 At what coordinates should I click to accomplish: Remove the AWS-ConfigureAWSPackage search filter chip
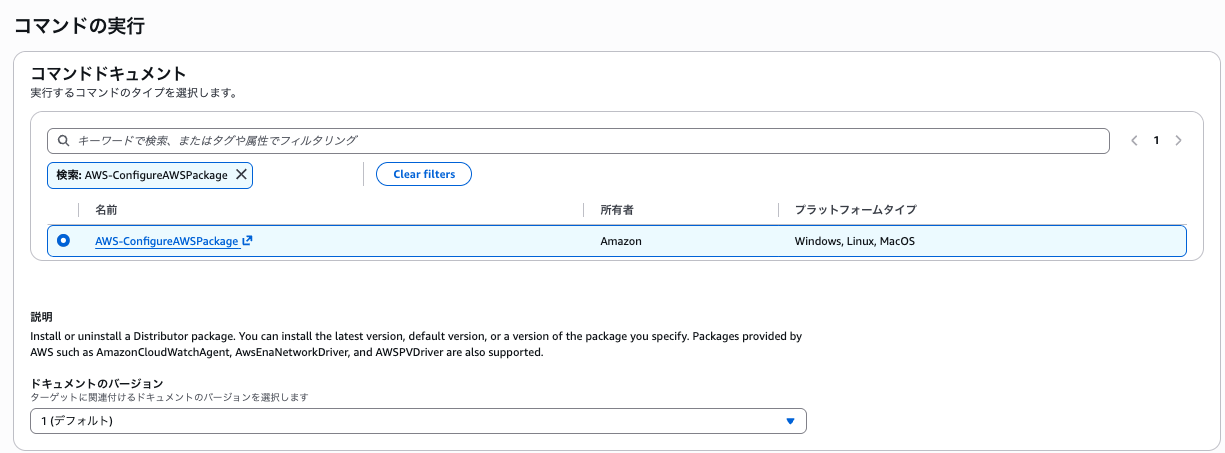[x=241, y=174]
